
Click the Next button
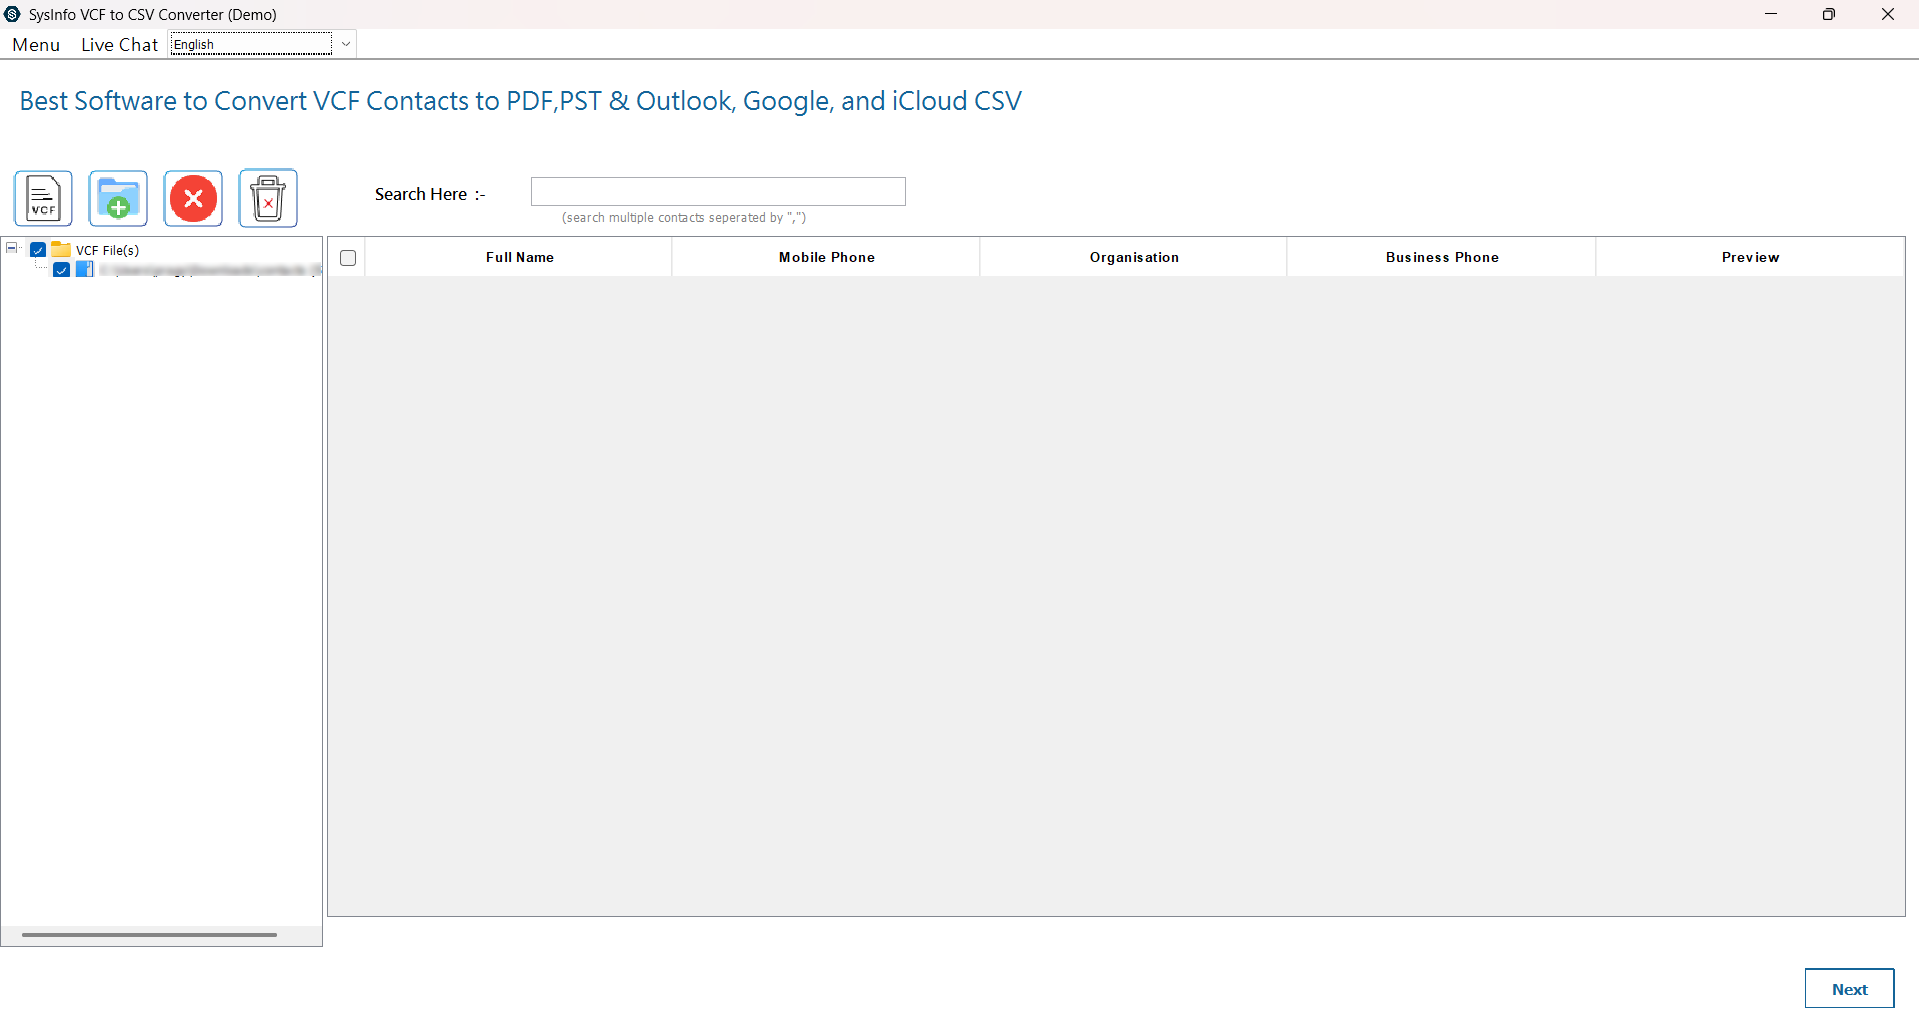(x=1849, y=989)
